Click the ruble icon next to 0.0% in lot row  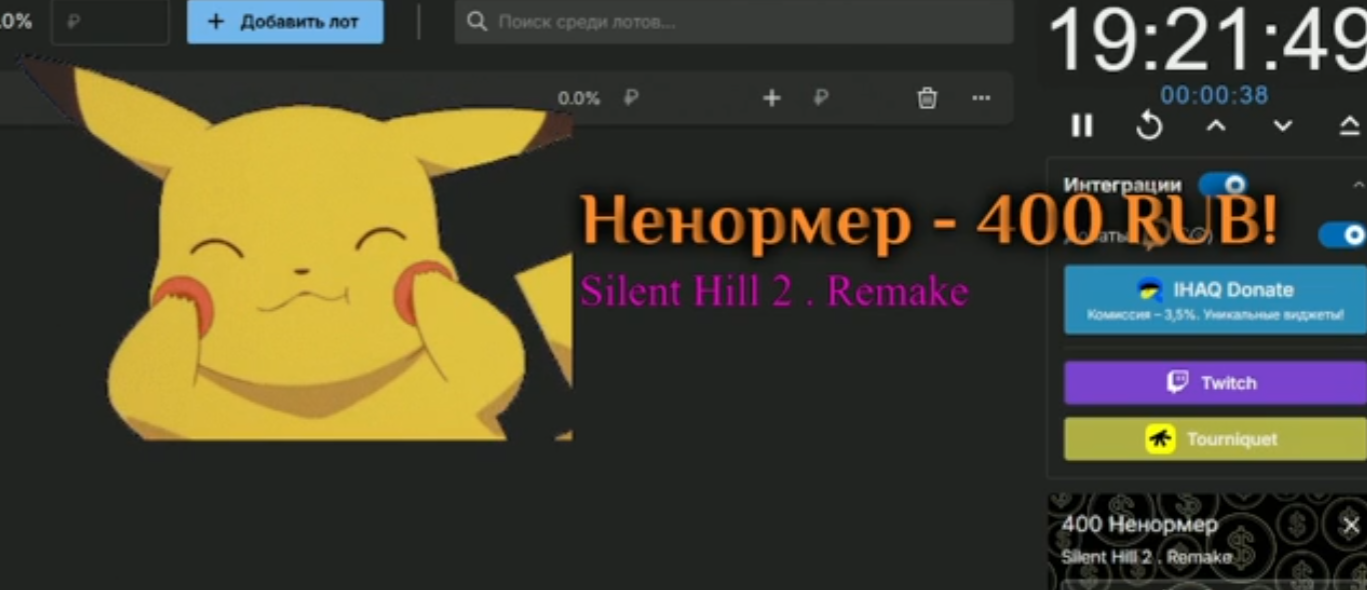pyautogui.click(x=630, y=98)
